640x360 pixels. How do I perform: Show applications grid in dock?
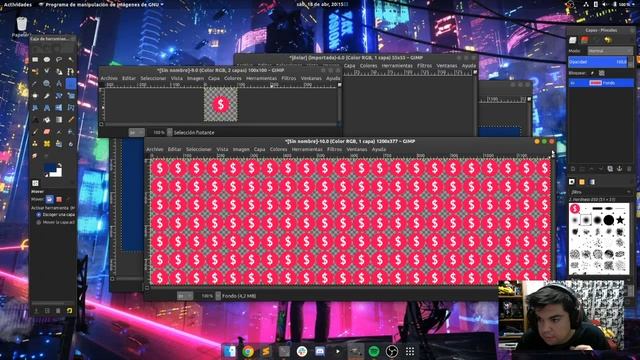(410, 351)
